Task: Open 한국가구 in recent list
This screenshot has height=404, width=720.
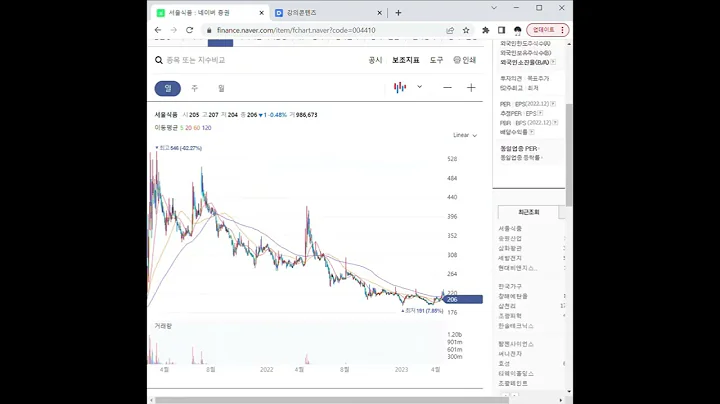Action: click(510, 286)
